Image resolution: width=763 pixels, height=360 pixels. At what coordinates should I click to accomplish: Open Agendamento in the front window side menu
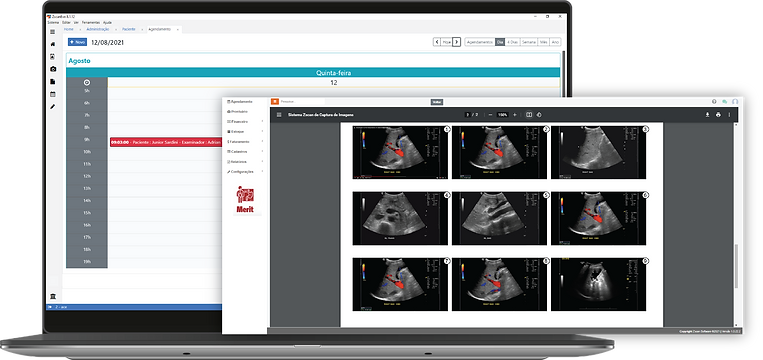click(x=240, y=101)
